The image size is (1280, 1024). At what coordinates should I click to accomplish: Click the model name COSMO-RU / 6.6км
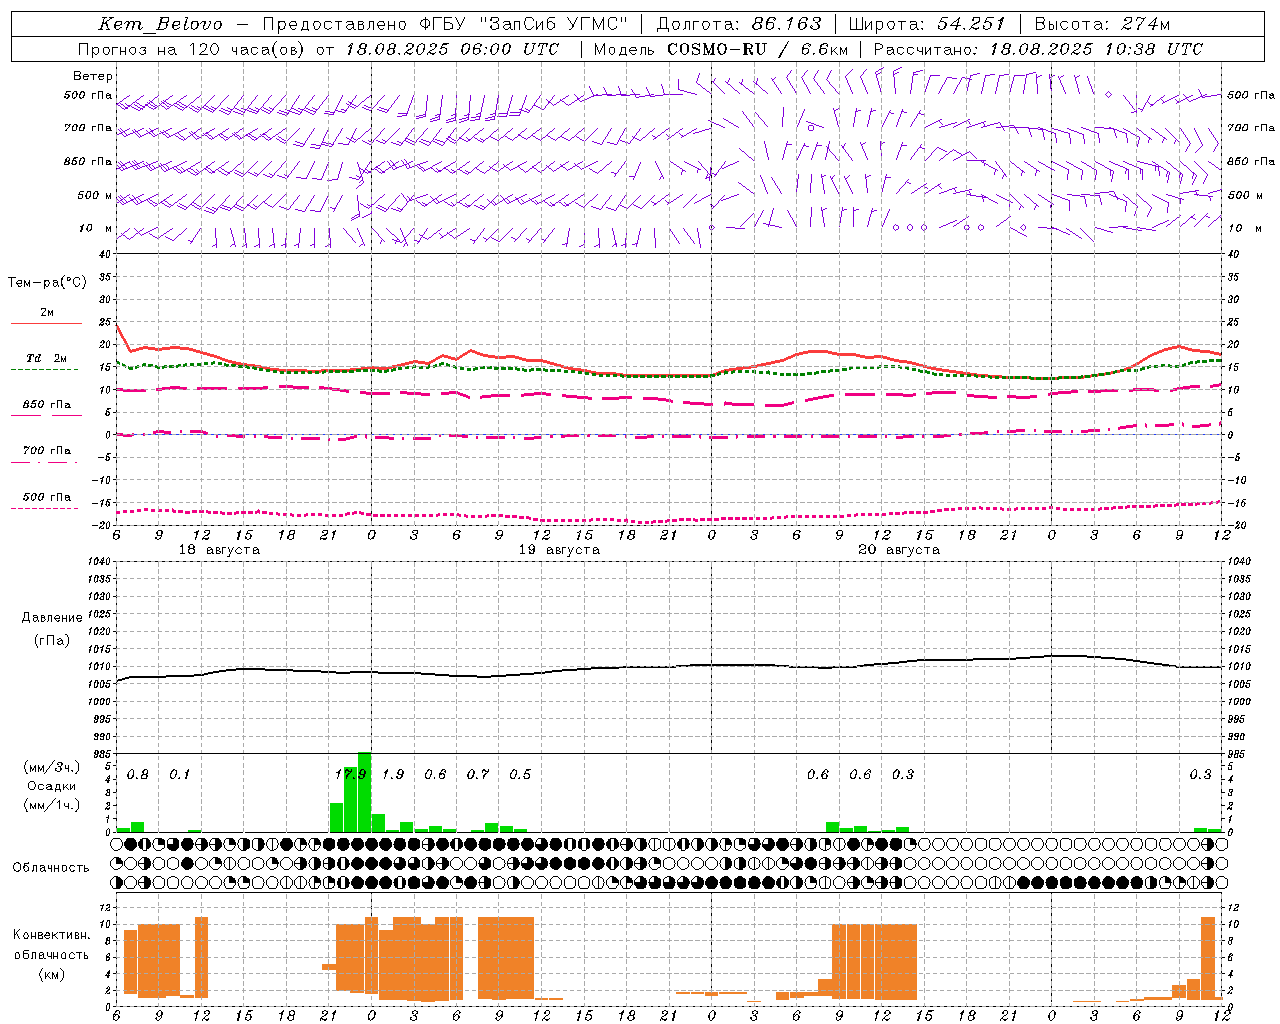758,49
